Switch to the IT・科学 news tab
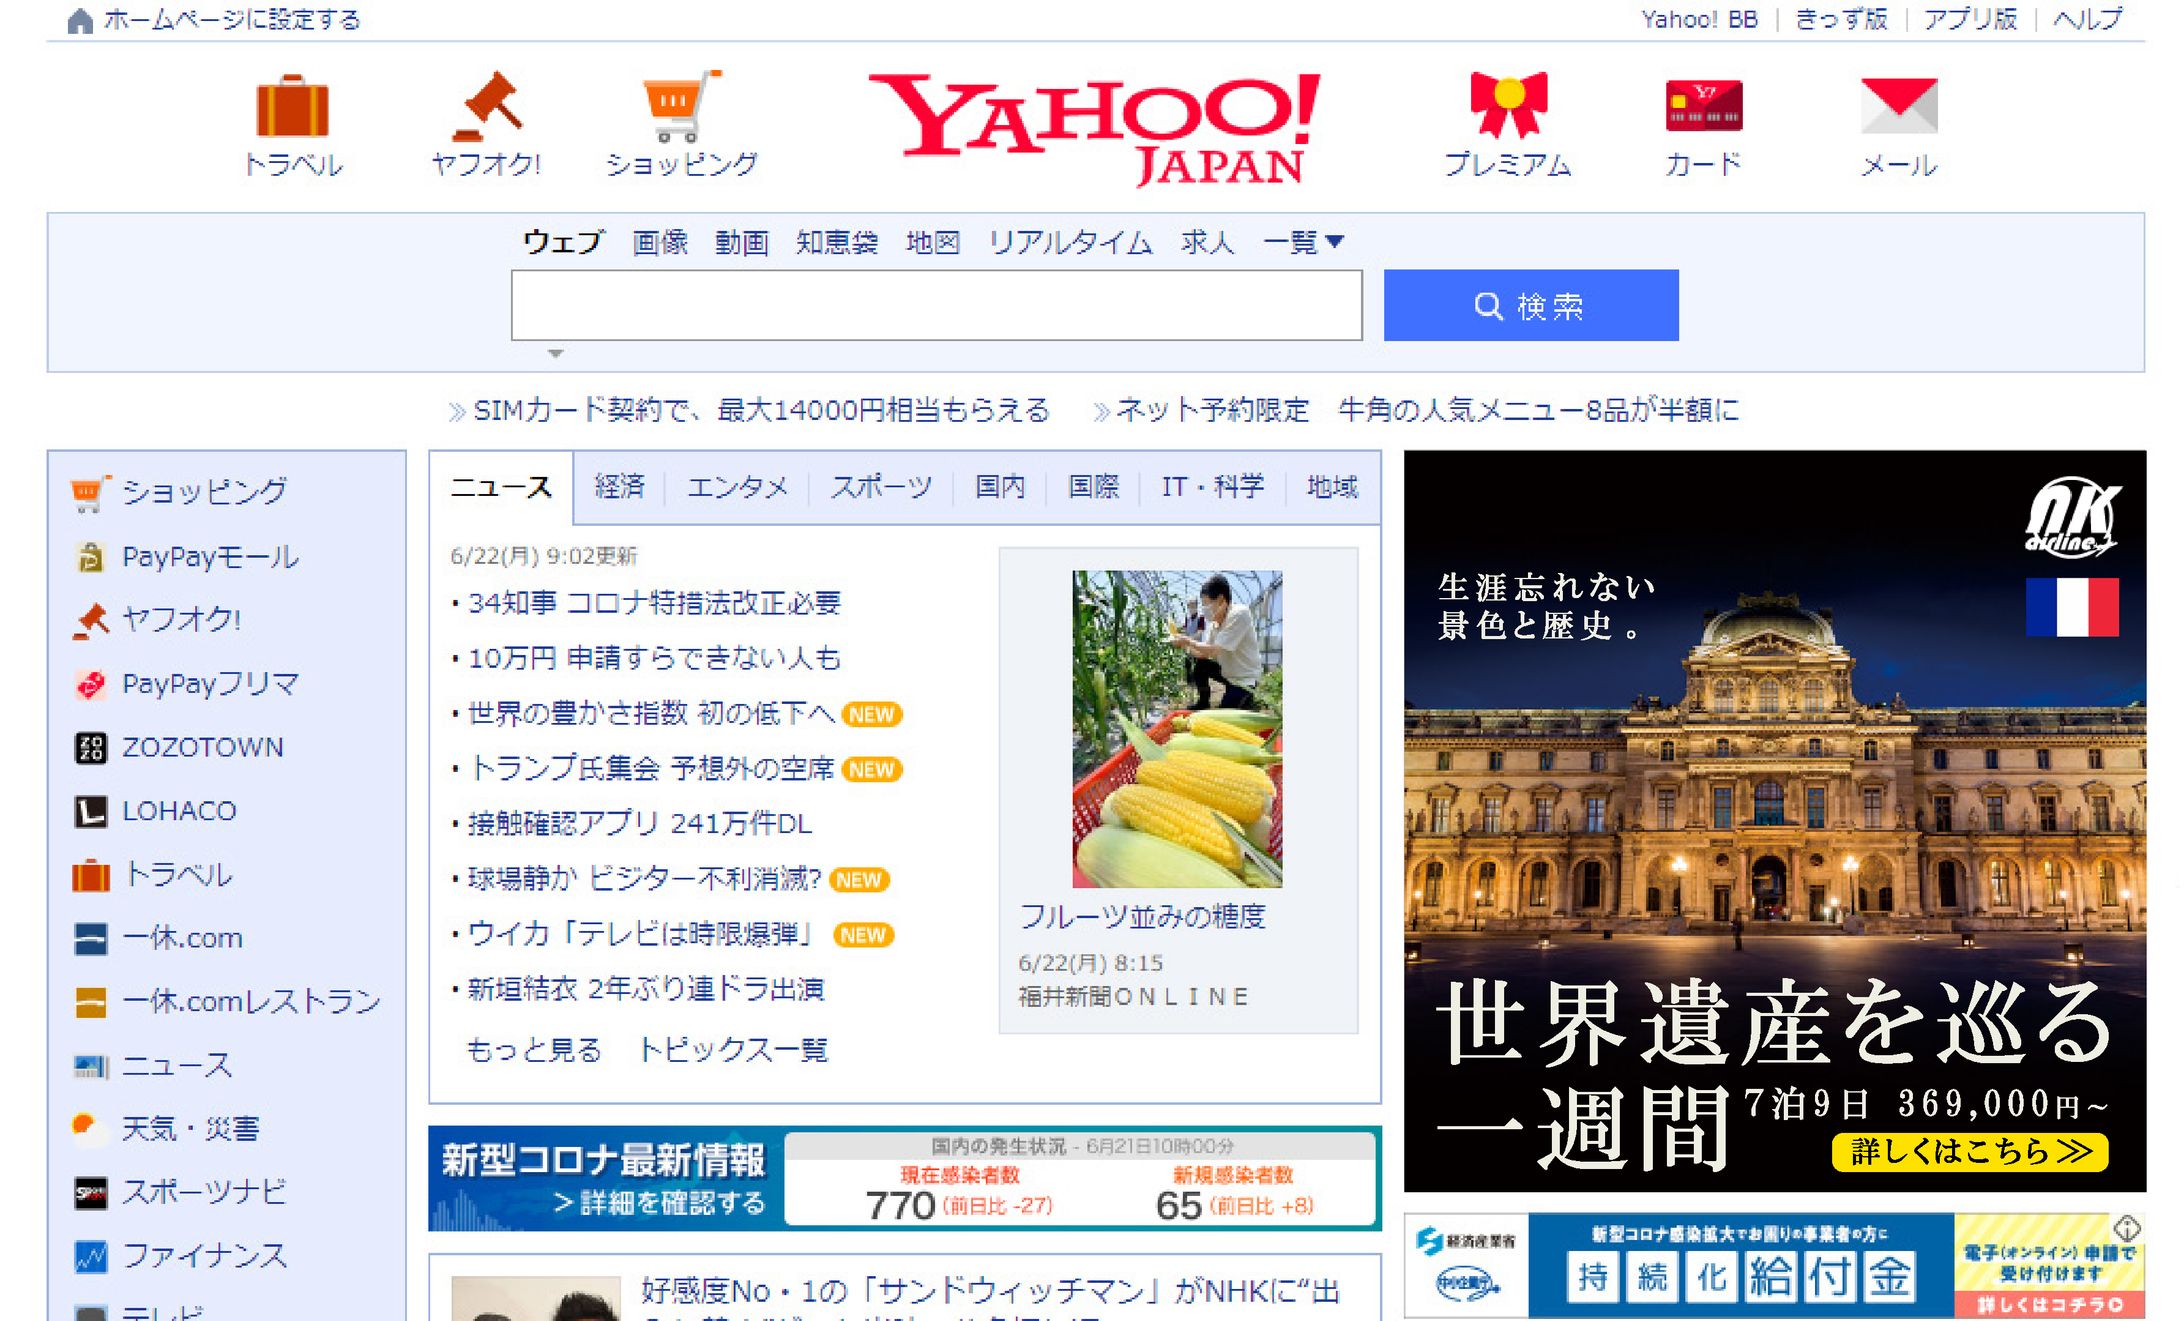The height and width of the screenshot is (1321, 2184). (1212, 487)
